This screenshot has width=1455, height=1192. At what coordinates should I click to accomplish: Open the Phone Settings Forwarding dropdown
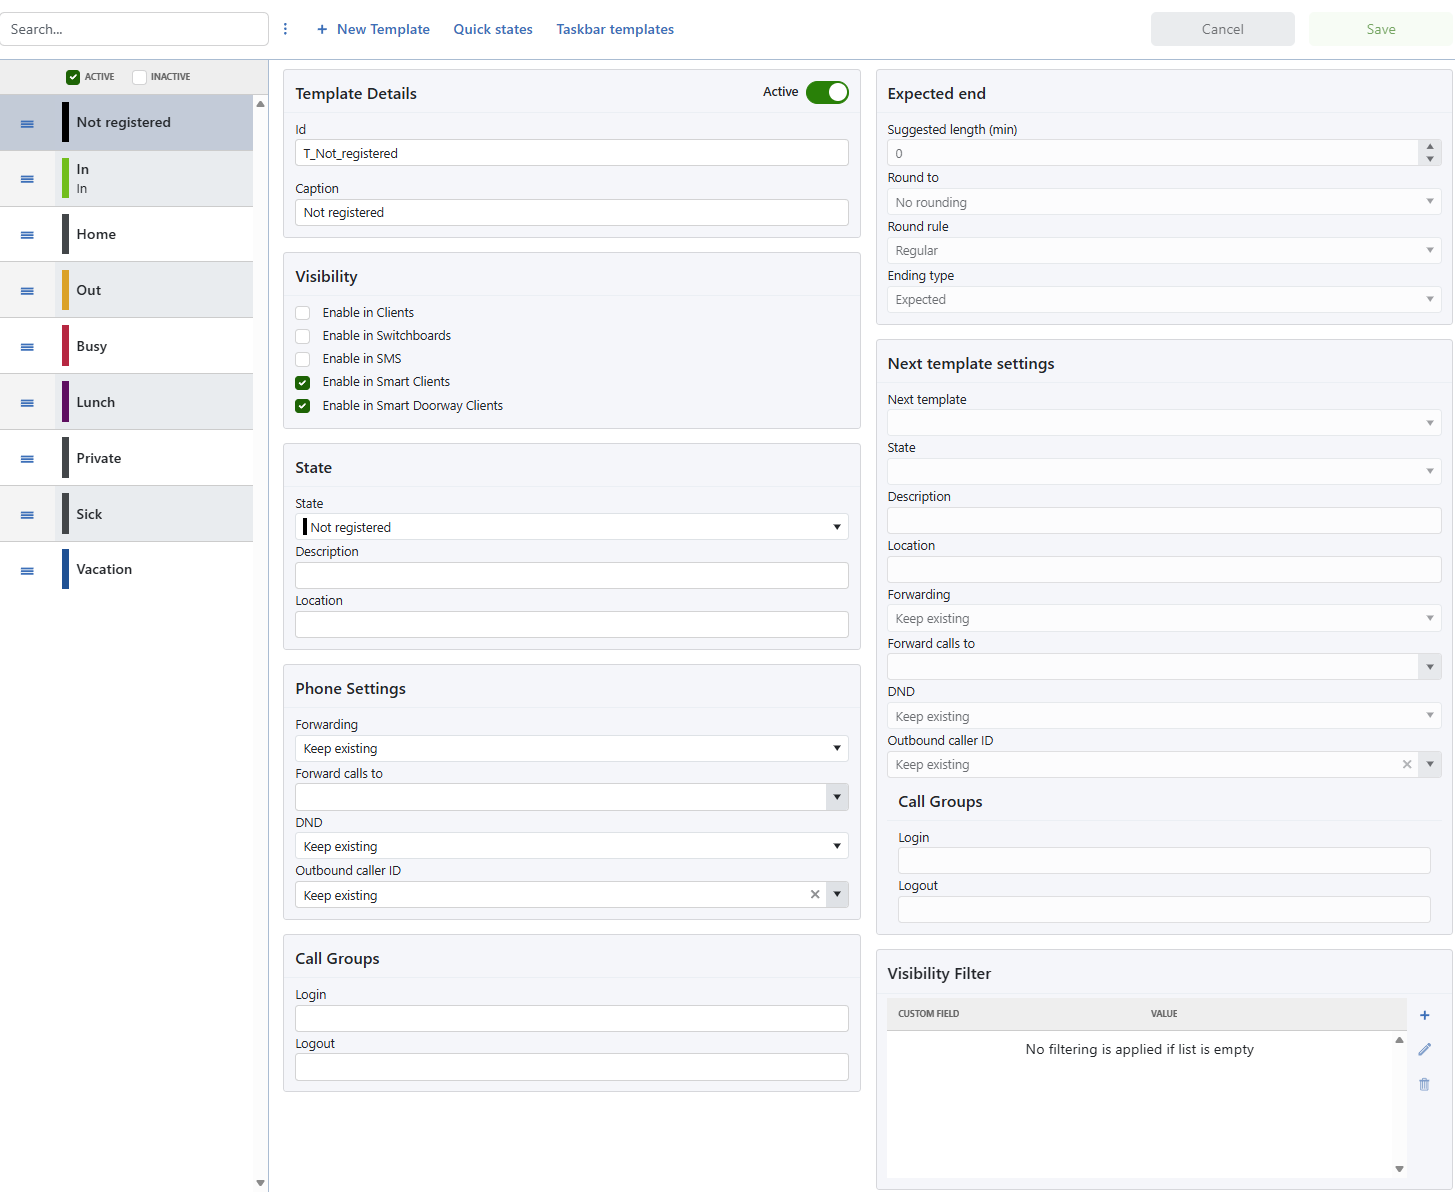click(x=572, y=748)
